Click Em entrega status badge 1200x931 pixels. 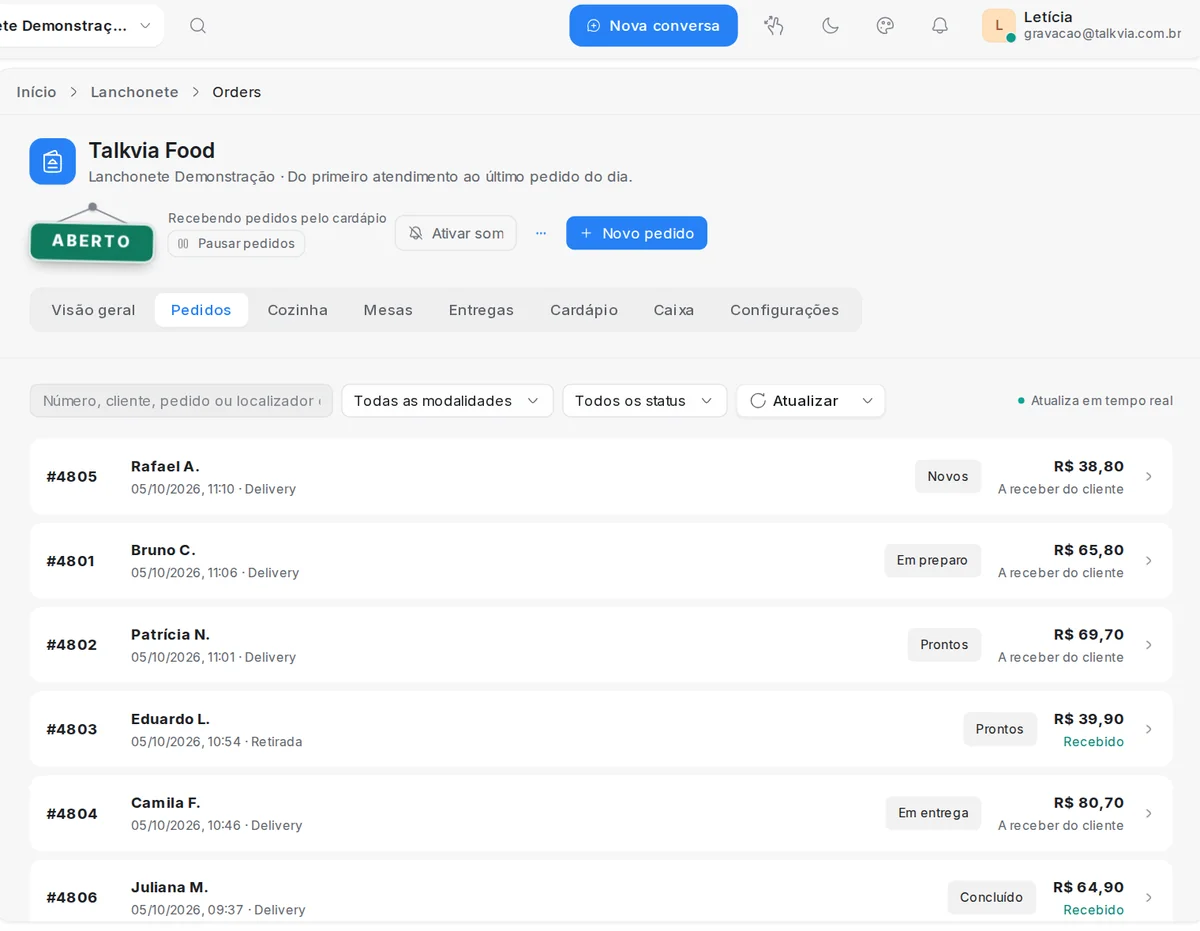(x=933, y=813)
